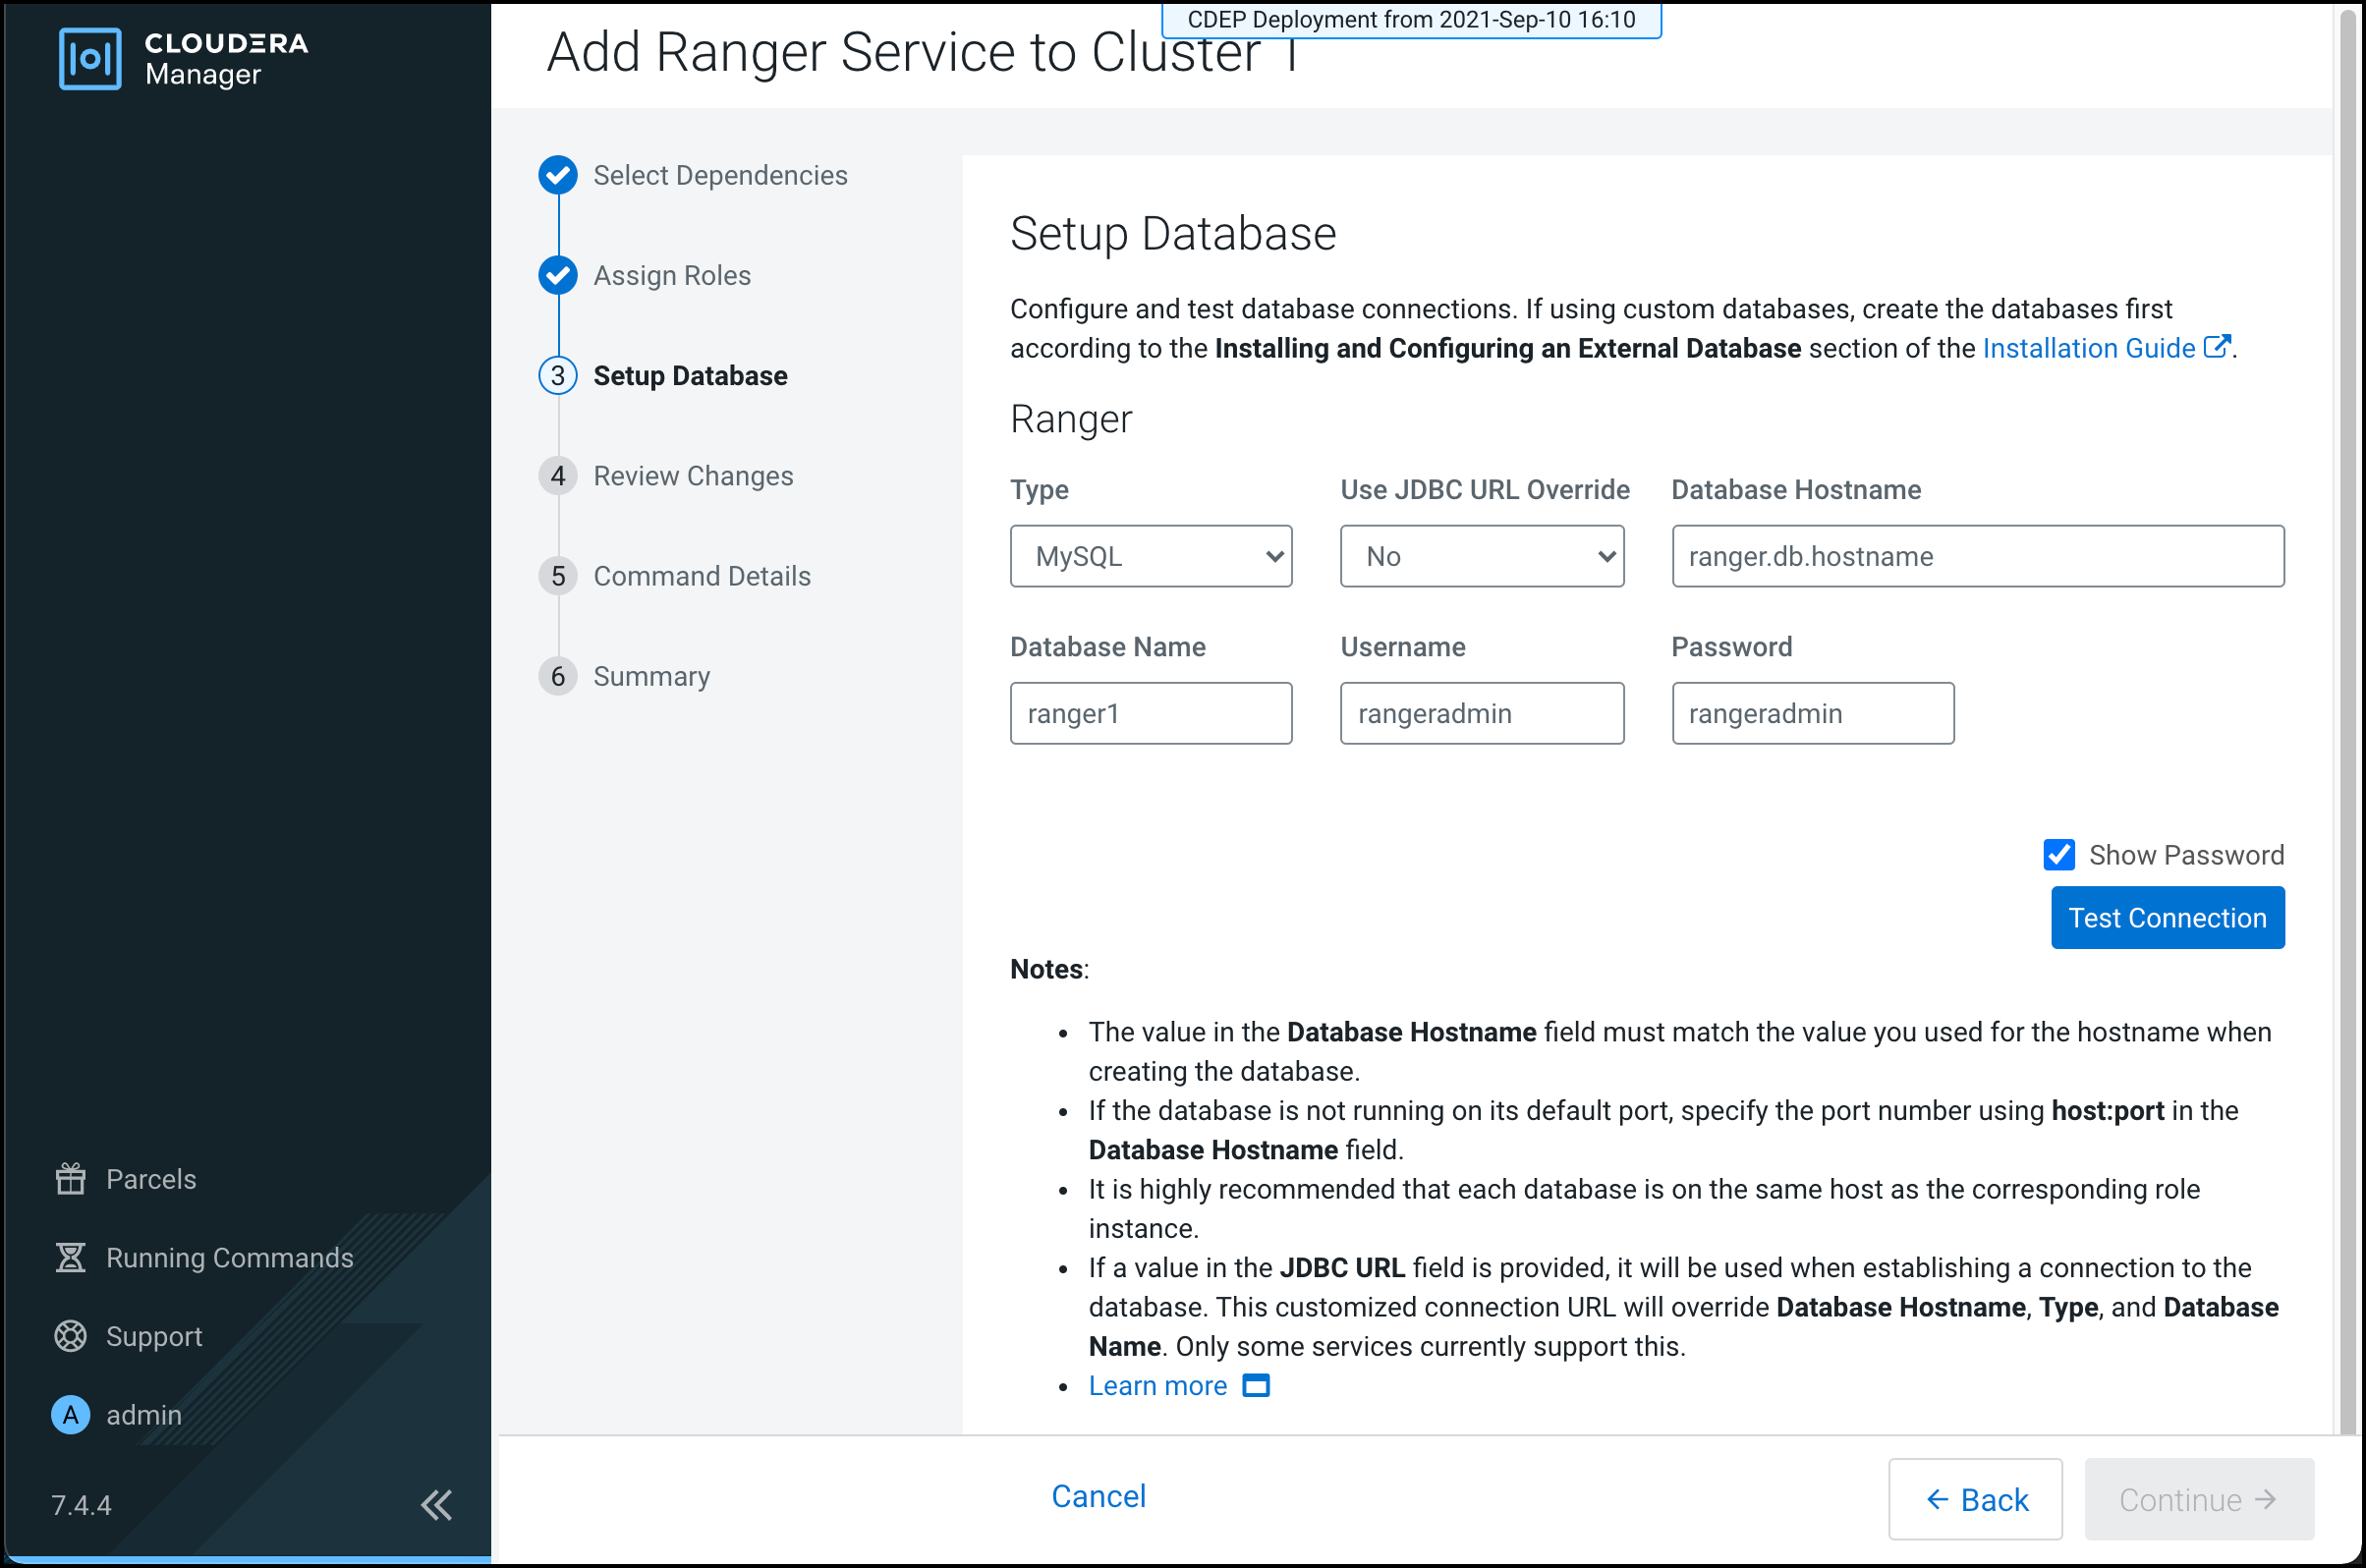The width and height of the screenshot is (2366, 1568).
Task: Click the Test Connection button
Action: [x=2169, y=917]
